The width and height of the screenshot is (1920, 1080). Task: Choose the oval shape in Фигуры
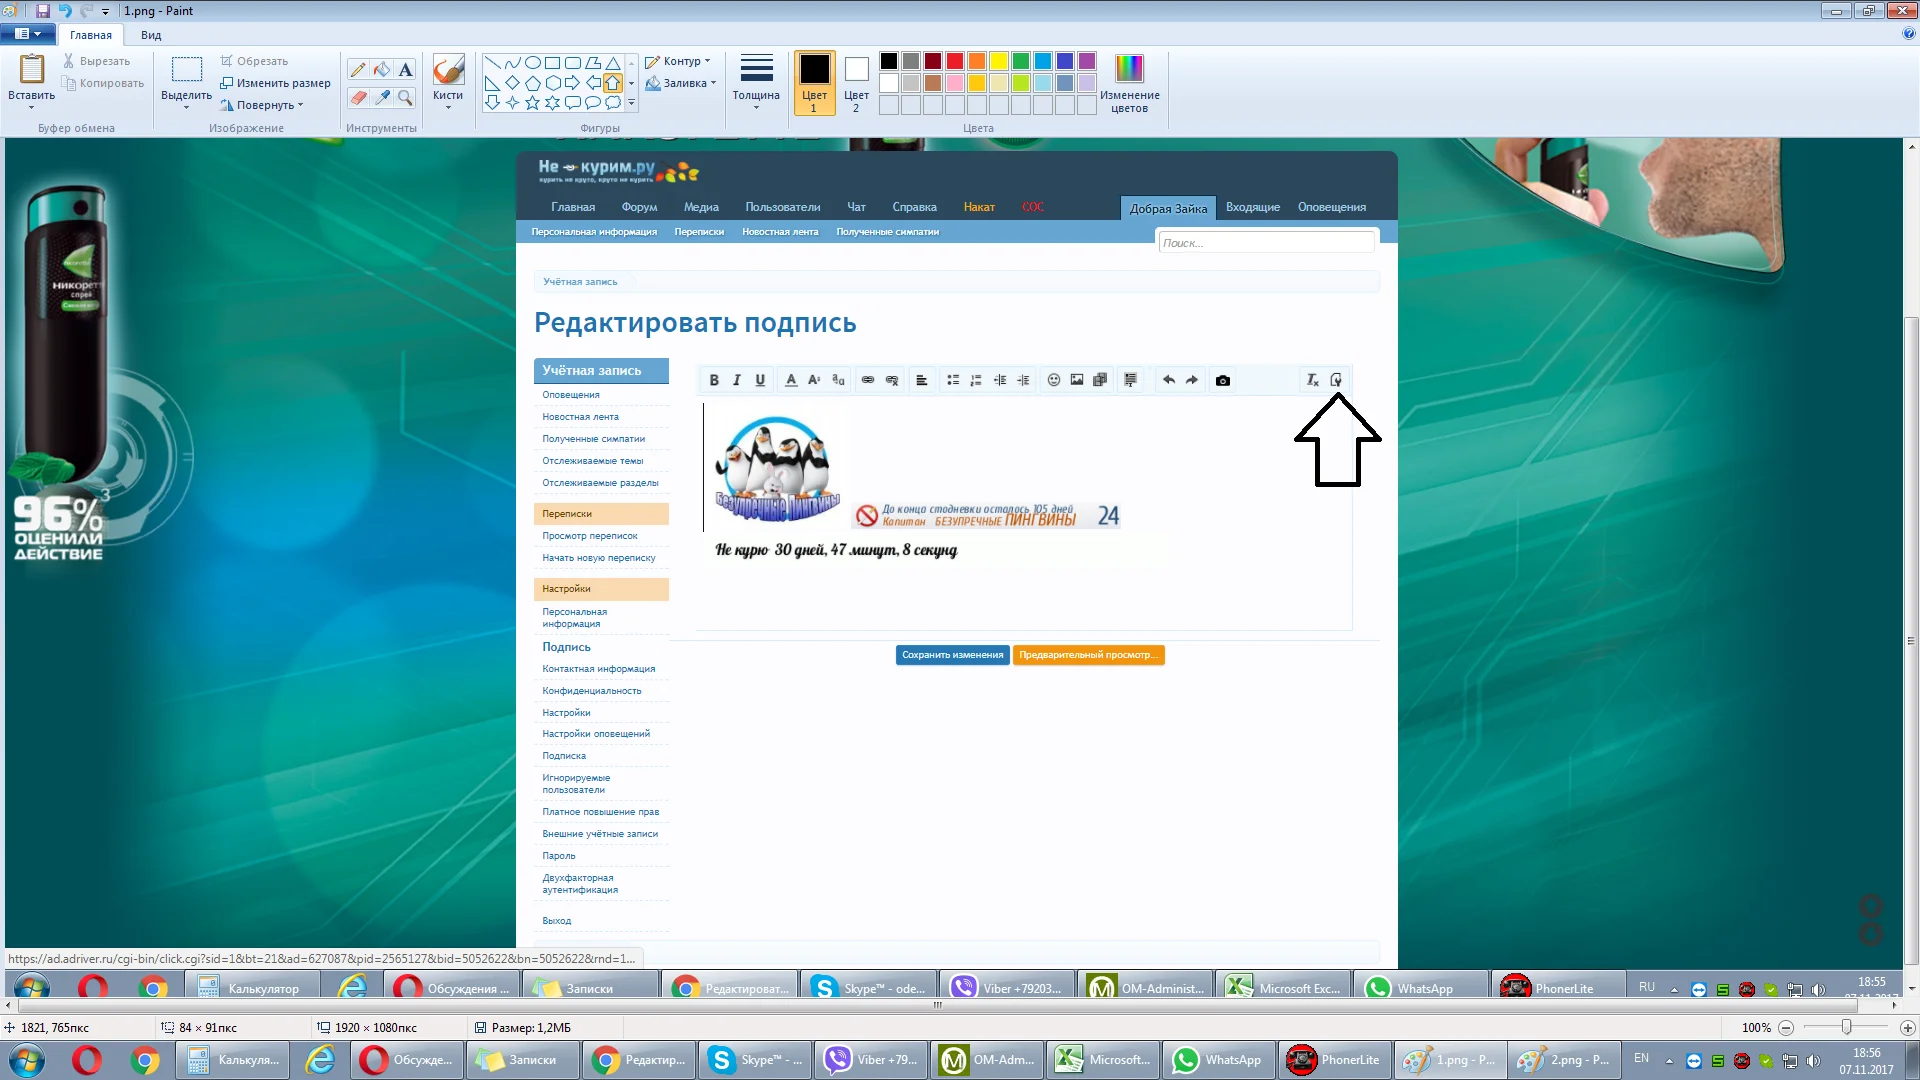tap(532, 62)
